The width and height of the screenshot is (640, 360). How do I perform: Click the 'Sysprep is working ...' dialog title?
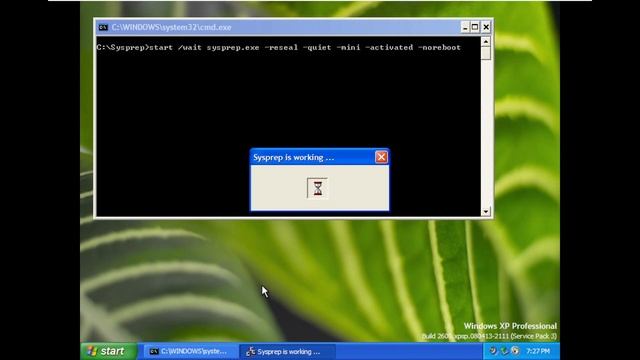[293, 157]
